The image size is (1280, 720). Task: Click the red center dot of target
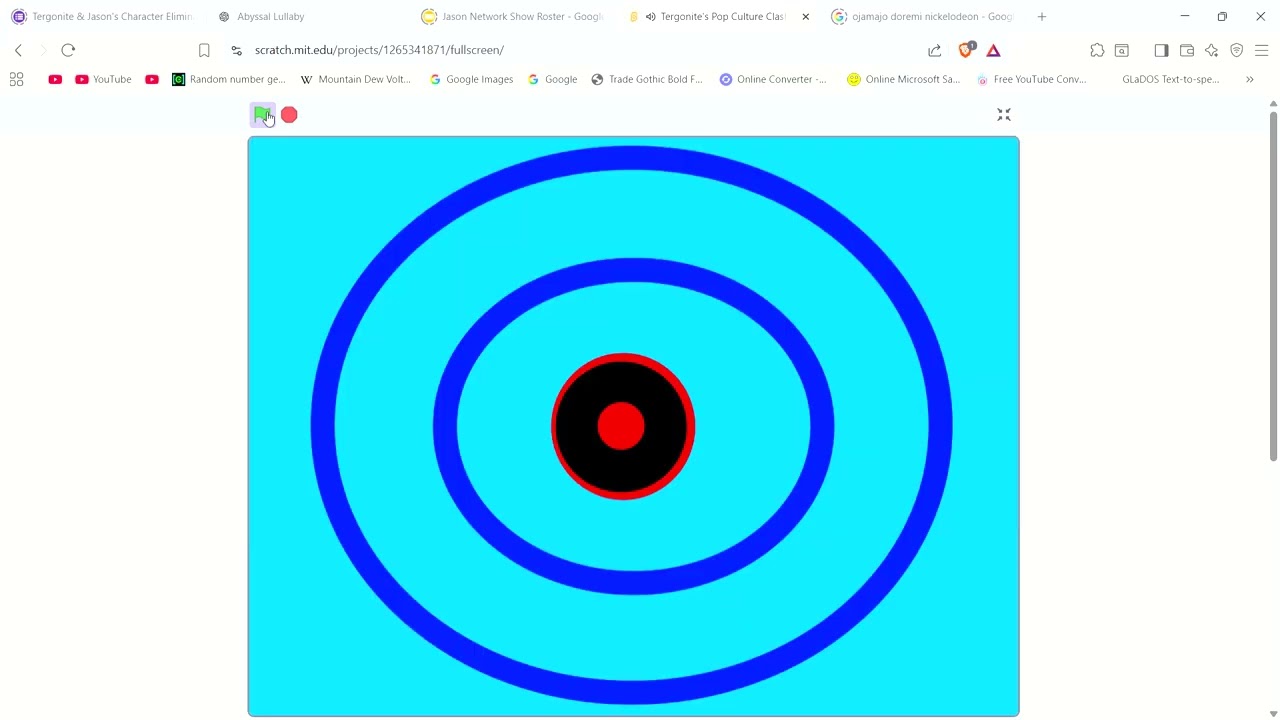621,426
